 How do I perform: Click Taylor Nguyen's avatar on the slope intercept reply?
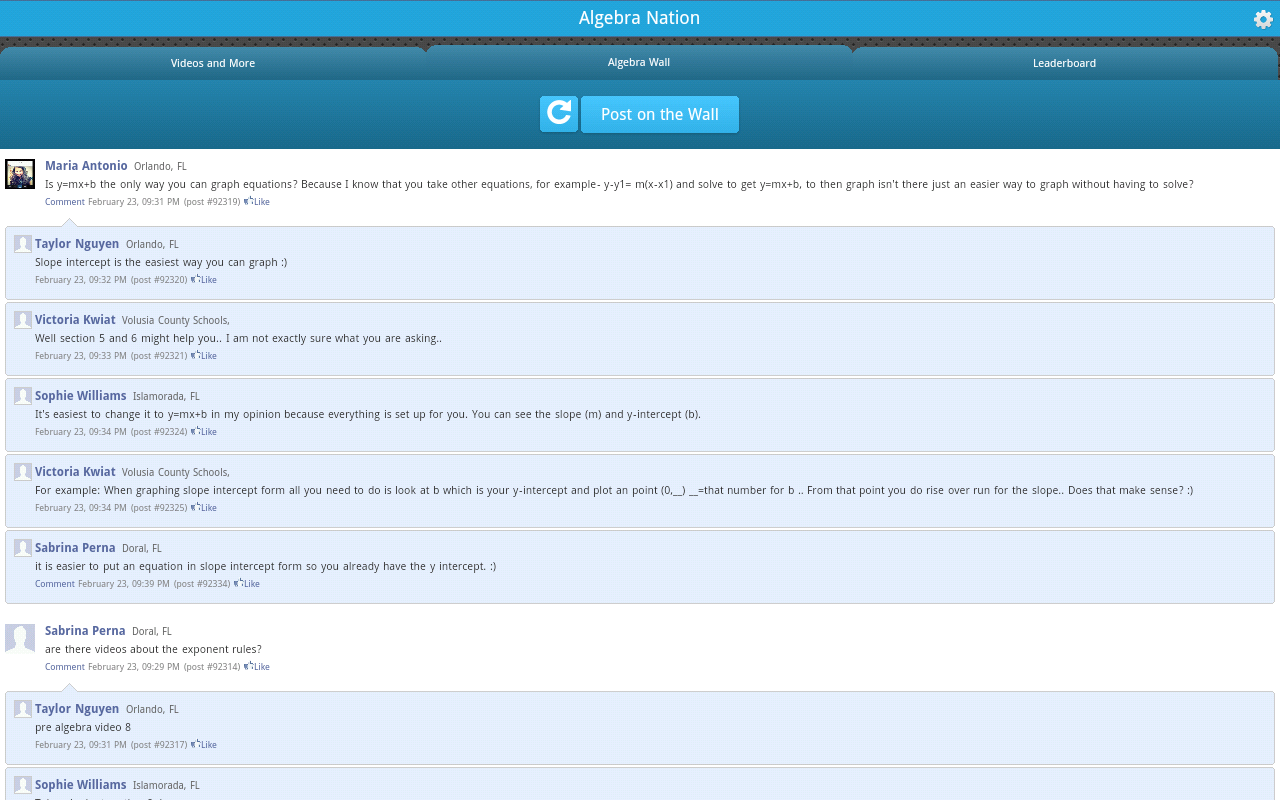[x=23, y=244]
